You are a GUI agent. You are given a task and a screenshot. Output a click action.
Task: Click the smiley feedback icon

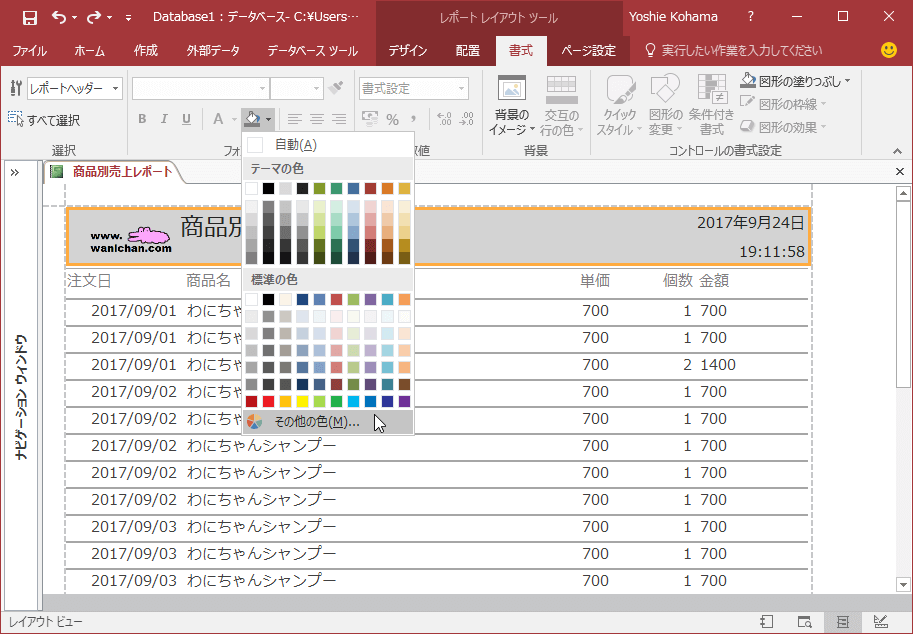888,50
